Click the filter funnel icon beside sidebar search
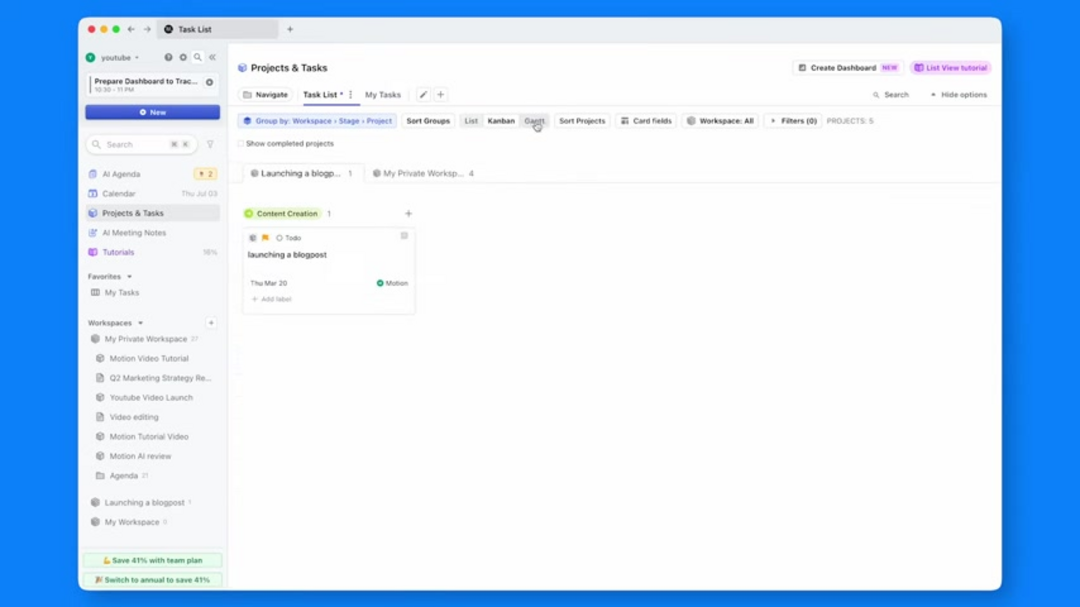The image size is (1080, 607). tap(208, 144)
